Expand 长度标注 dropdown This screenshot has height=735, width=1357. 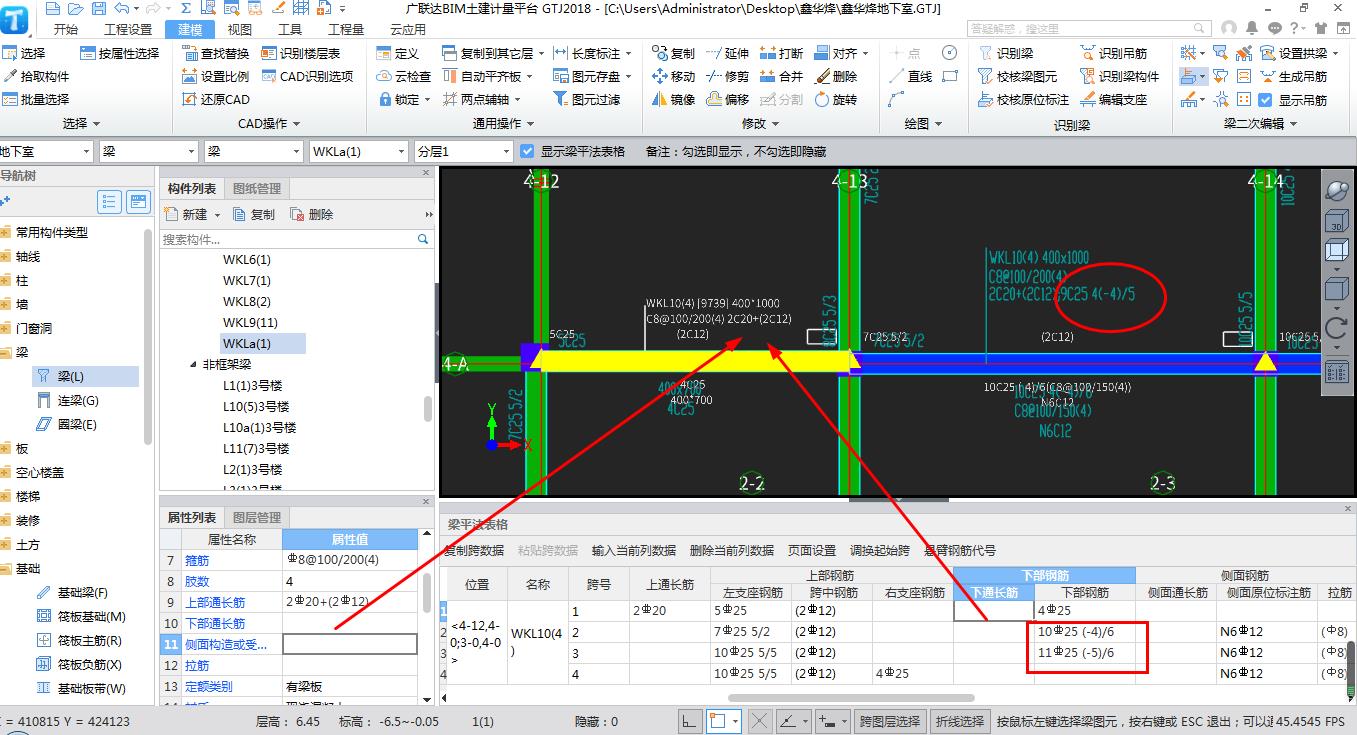(x=629, y=53)
